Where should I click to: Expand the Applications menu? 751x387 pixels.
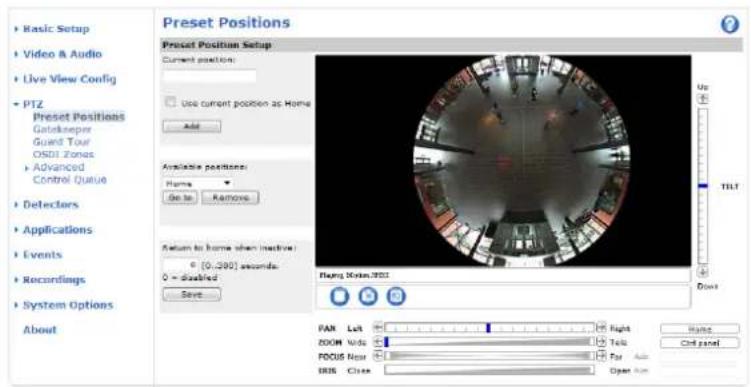point(57,230)
